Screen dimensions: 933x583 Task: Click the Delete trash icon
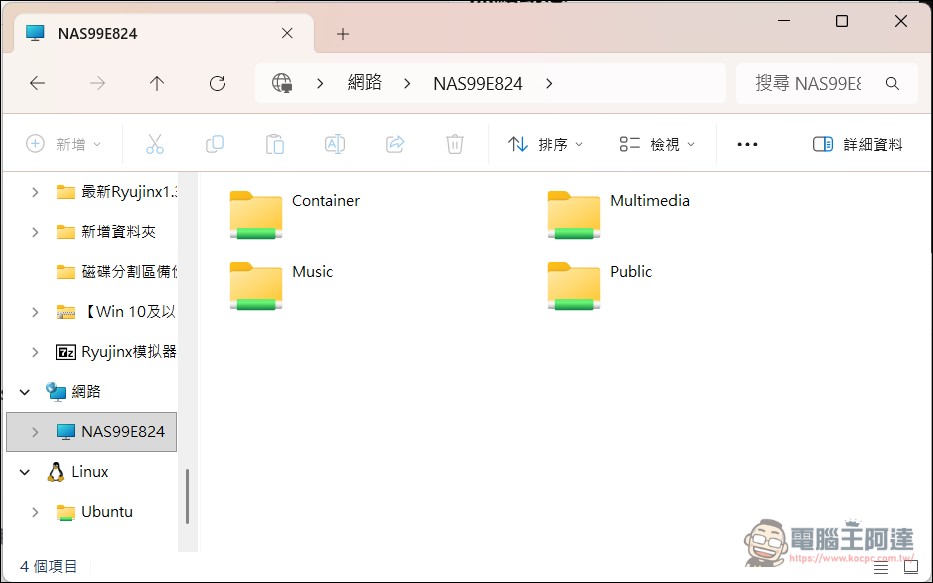click(x=455, y=144)
